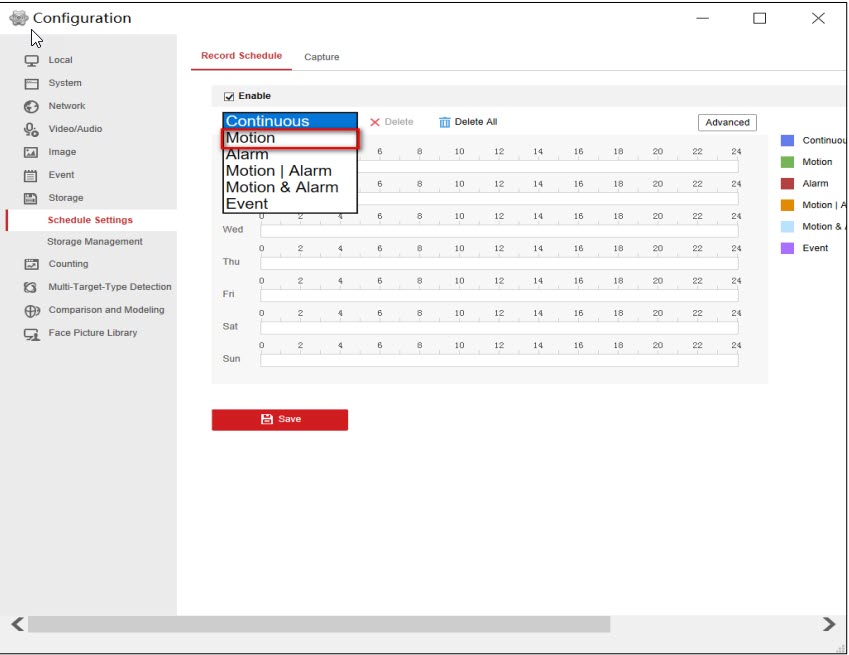Image resolution: width=849 pixels, height=655 pixels.
Task: Click the Image settings icon
Action: point(31,153)
